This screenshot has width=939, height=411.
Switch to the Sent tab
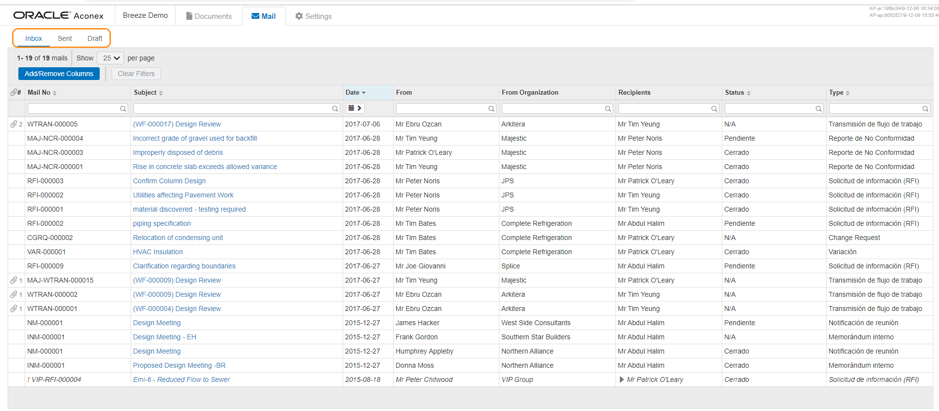coord(65,38)
